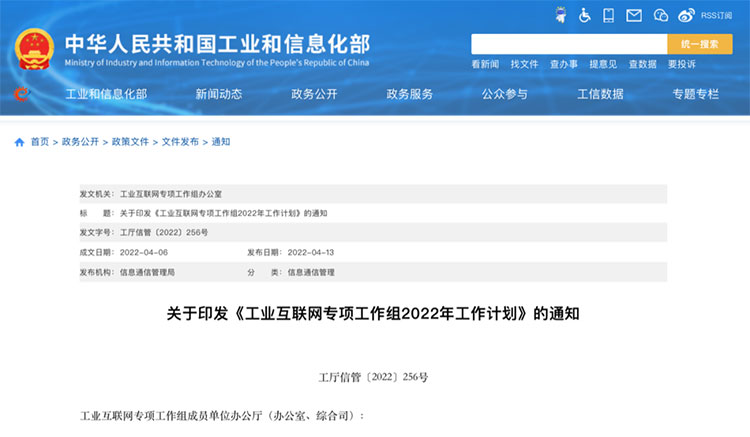Navigate to 政策文件 in breadcrumb
The width and height of the screenshot is (750, 437).
click(130, 142)
